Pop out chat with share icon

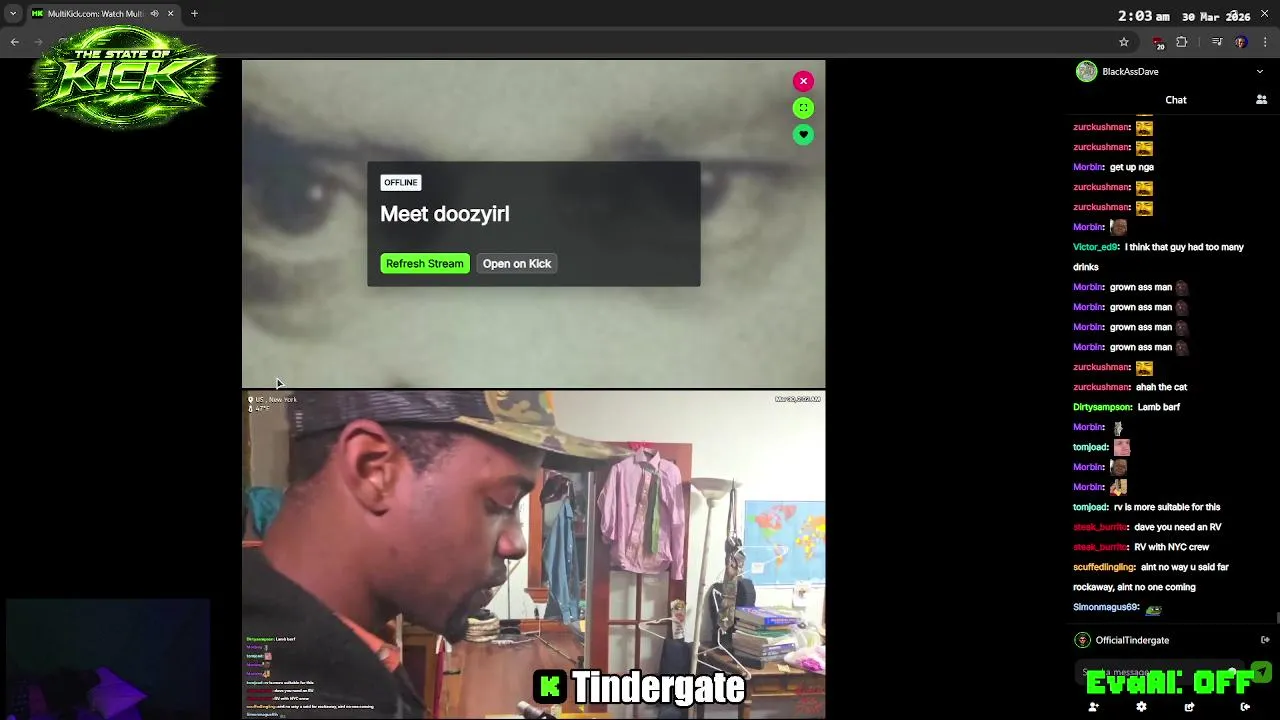[x=1189, y=707]
